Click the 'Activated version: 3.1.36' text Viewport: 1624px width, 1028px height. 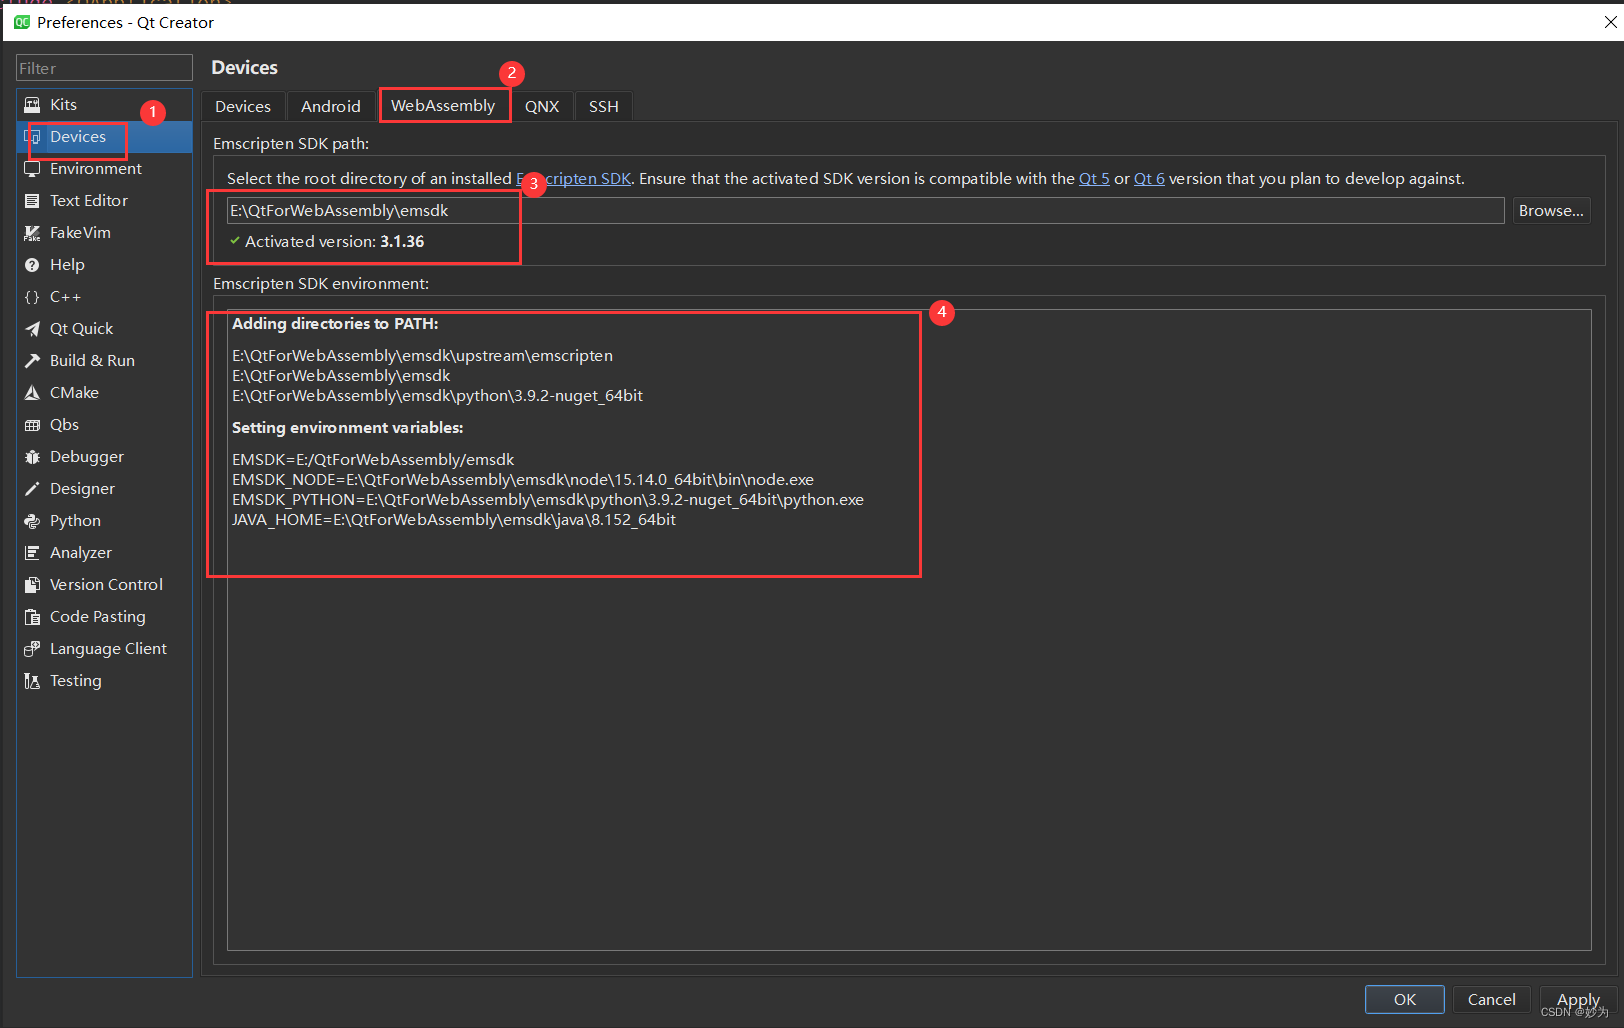click(335, 242)
